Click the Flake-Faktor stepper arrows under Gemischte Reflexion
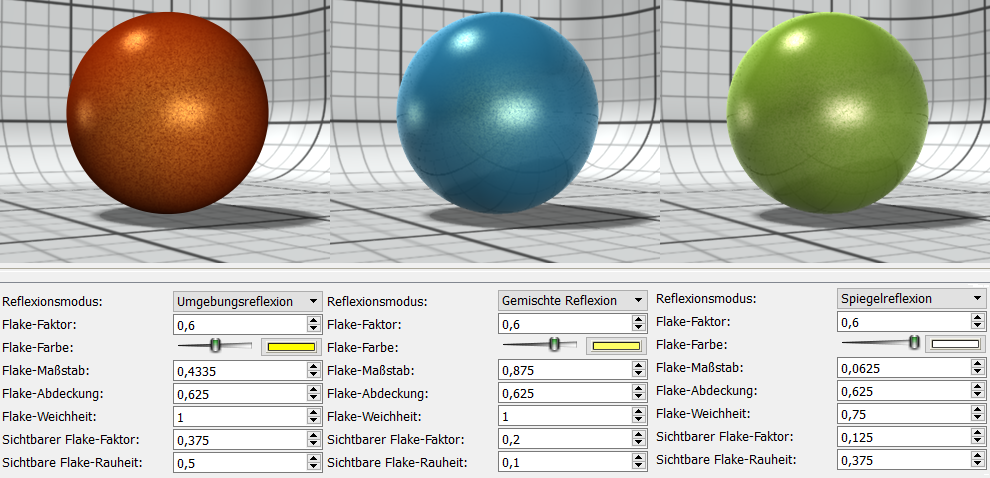 coord(639,324)
